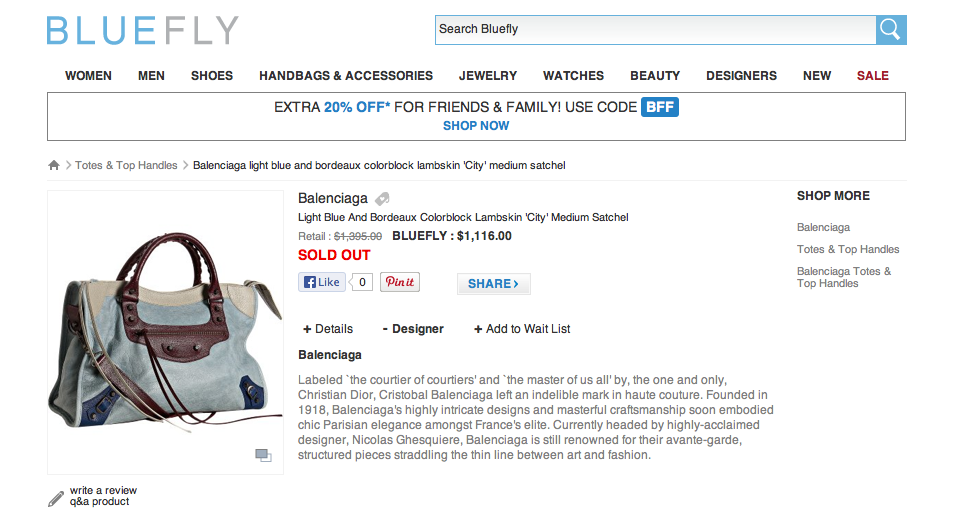Like the product on Facebook
Viewport: 954px width, 526px height.
[322, 282]
